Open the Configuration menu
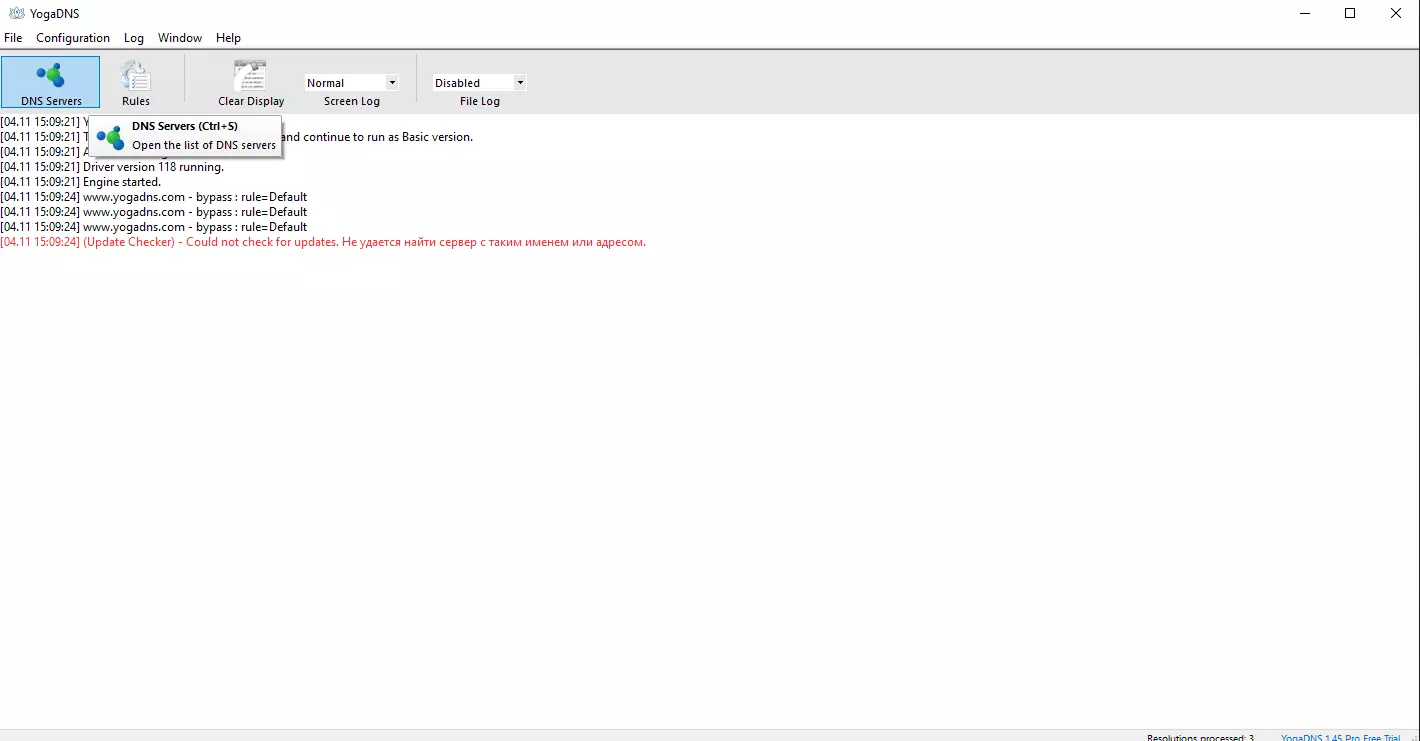This screenshot has height=741, width=1420. pyautogui.click(x=73, y=38)
